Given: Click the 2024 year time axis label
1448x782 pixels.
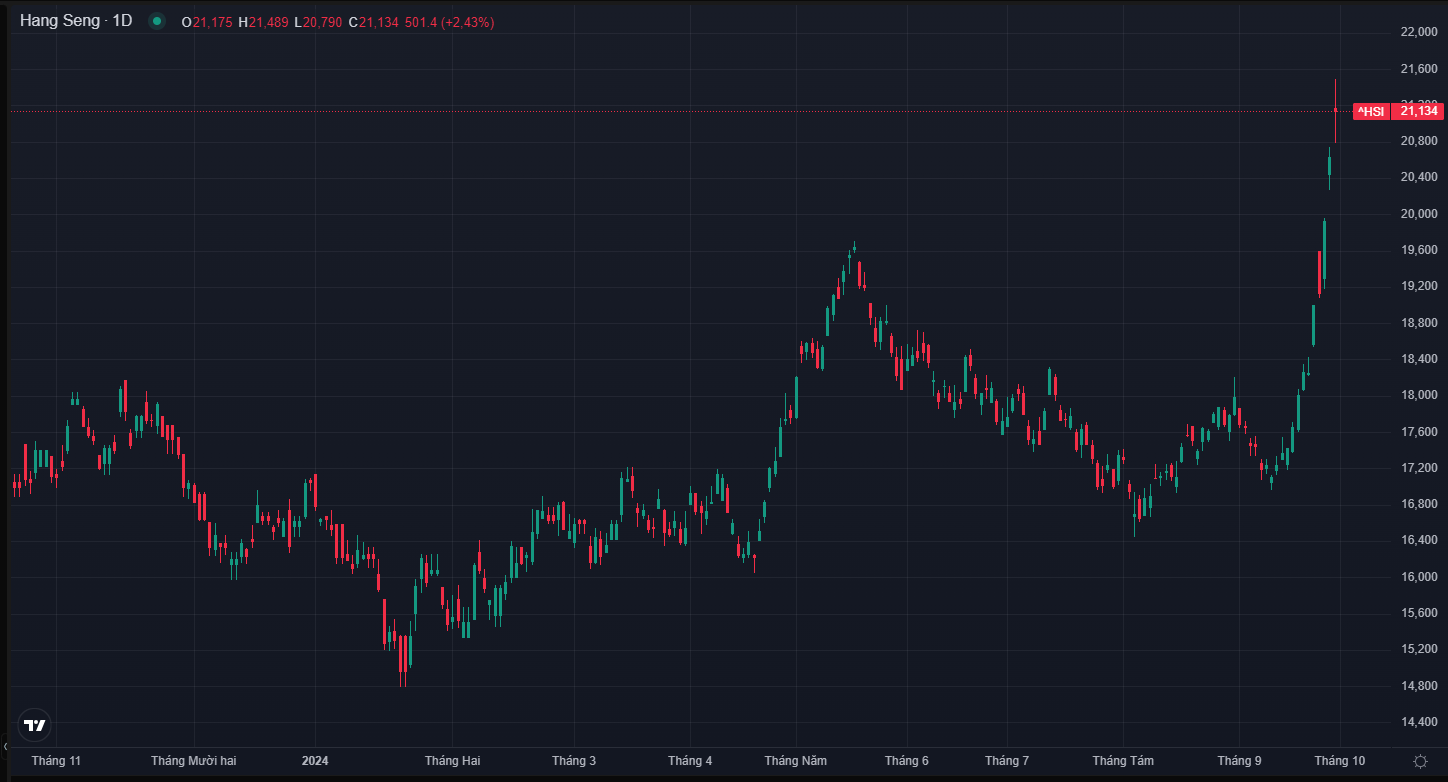Looking at the screenshot, I should click(315, 761).
